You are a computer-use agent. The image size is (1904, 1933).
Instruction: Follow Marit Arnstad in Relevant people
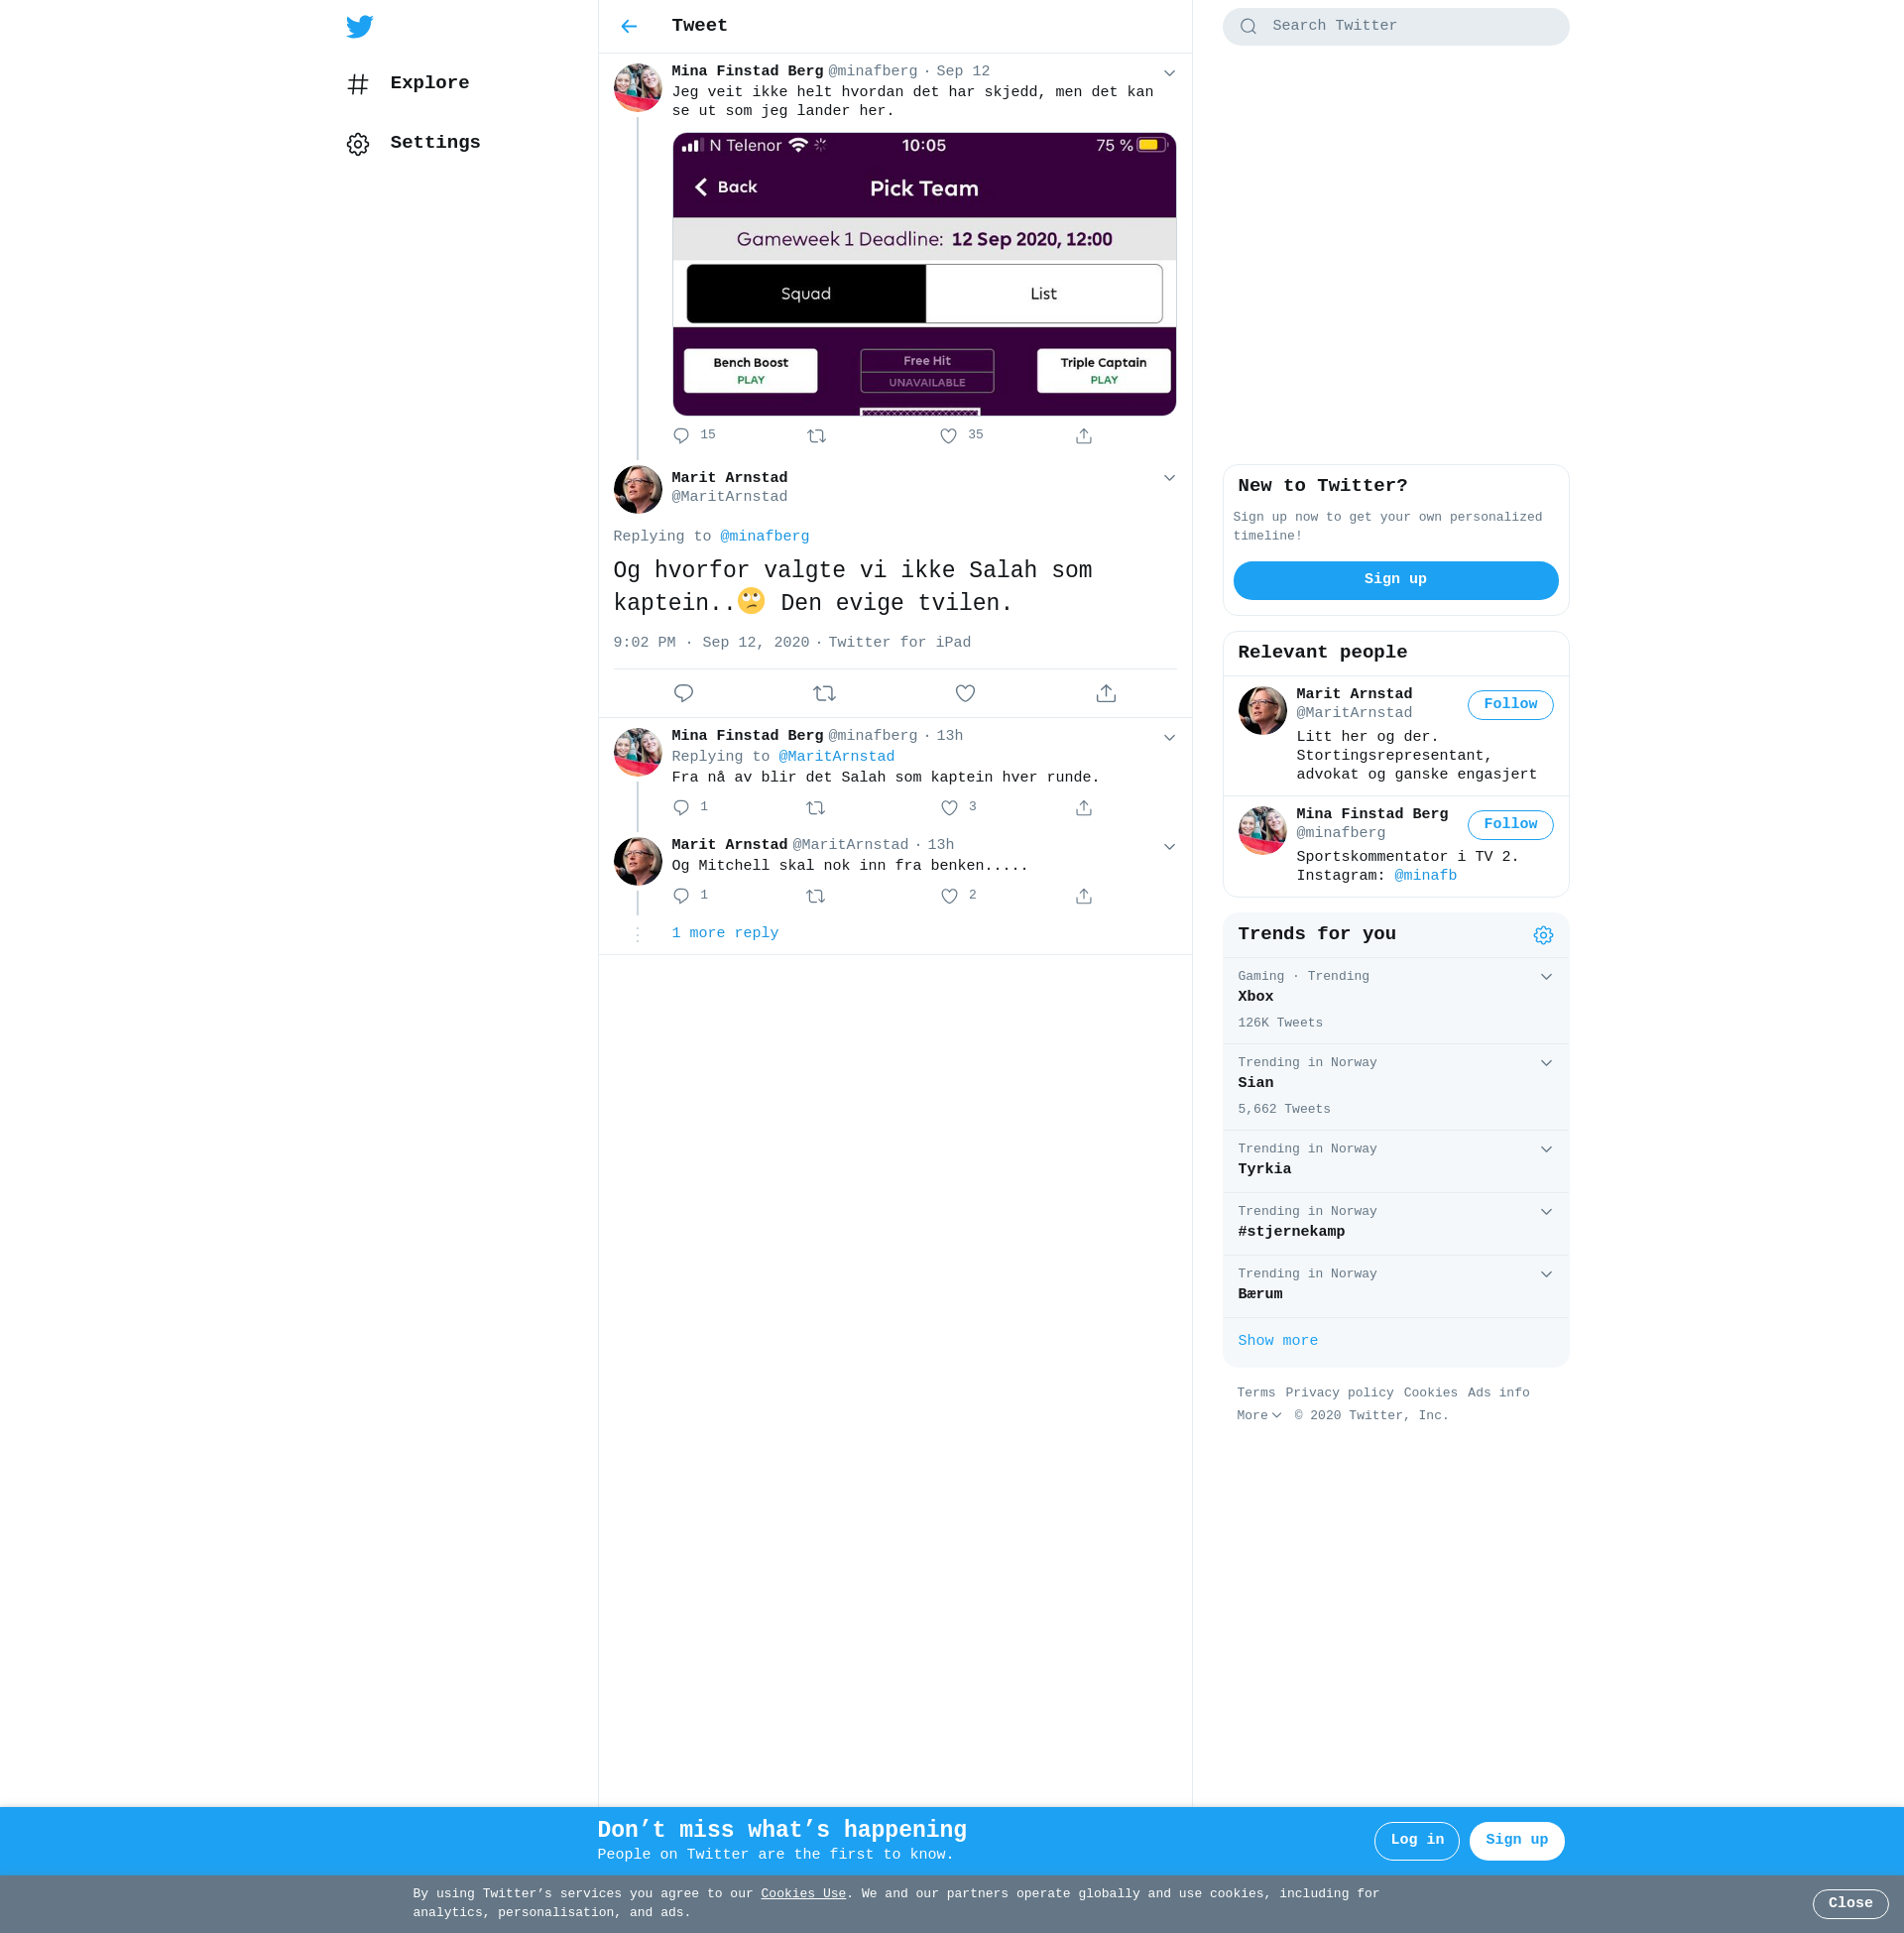pyautogui.click(x=1509, y=704)
